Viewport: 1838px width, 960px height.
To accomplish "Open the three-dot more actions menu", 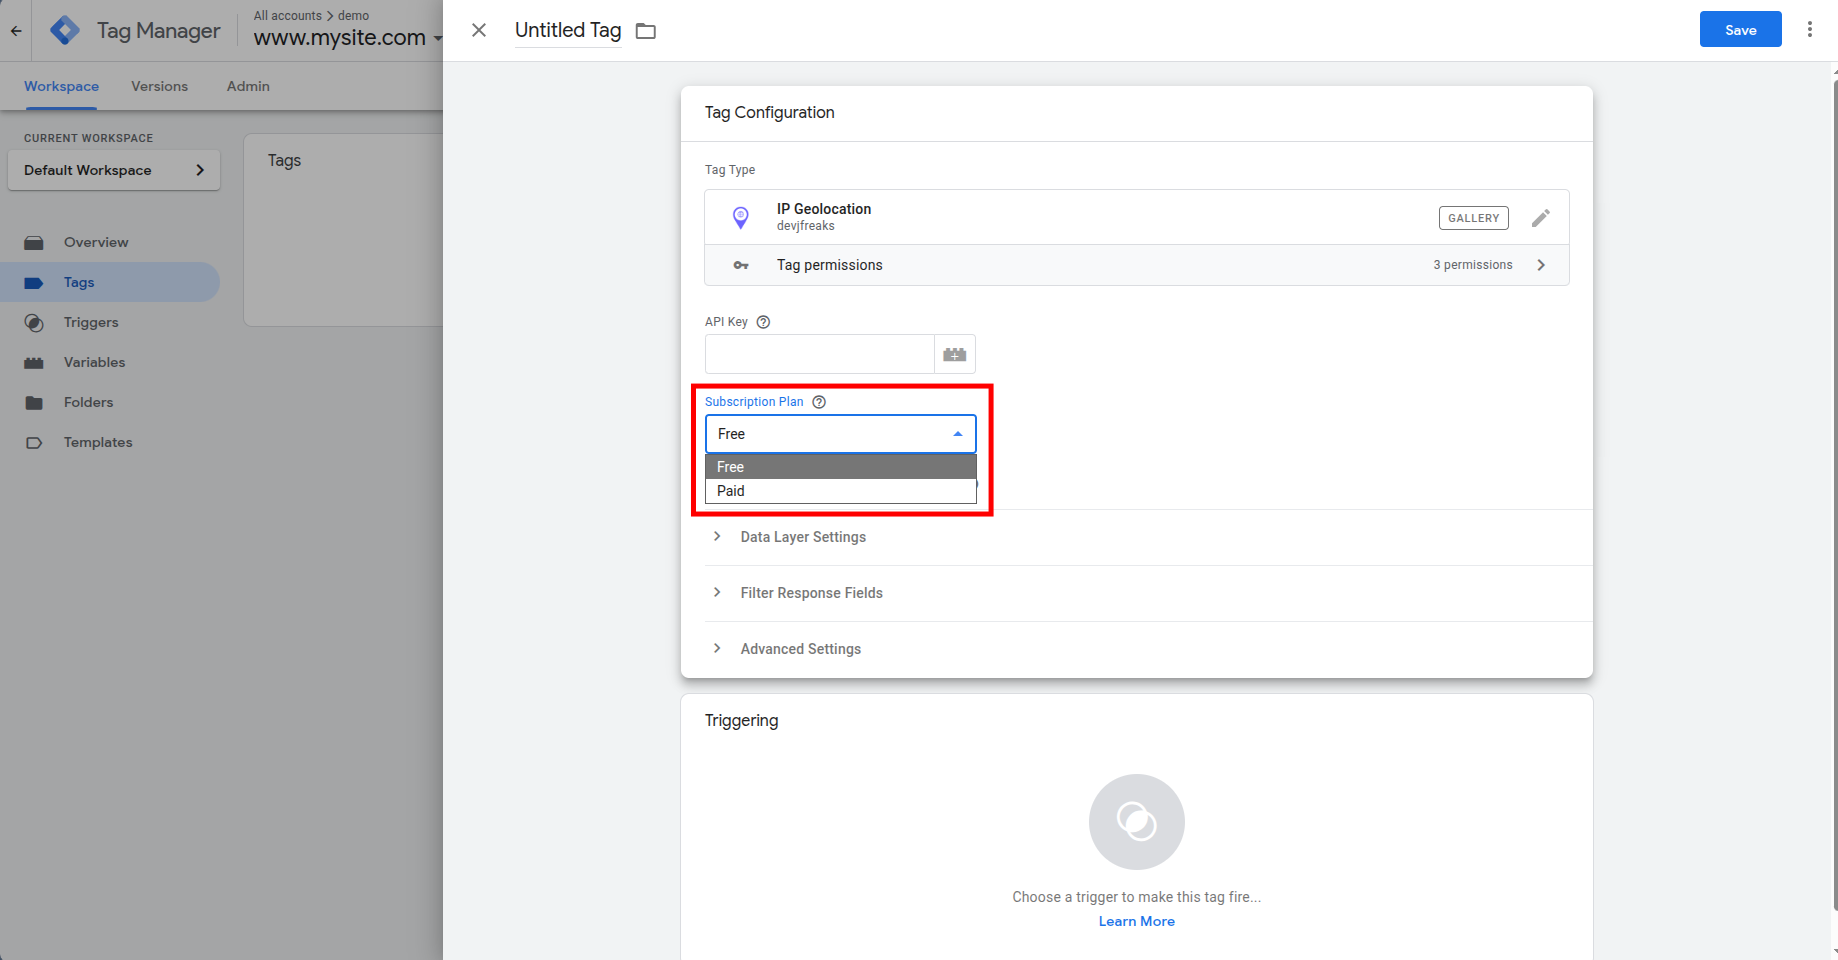I will pos(1809,30).
